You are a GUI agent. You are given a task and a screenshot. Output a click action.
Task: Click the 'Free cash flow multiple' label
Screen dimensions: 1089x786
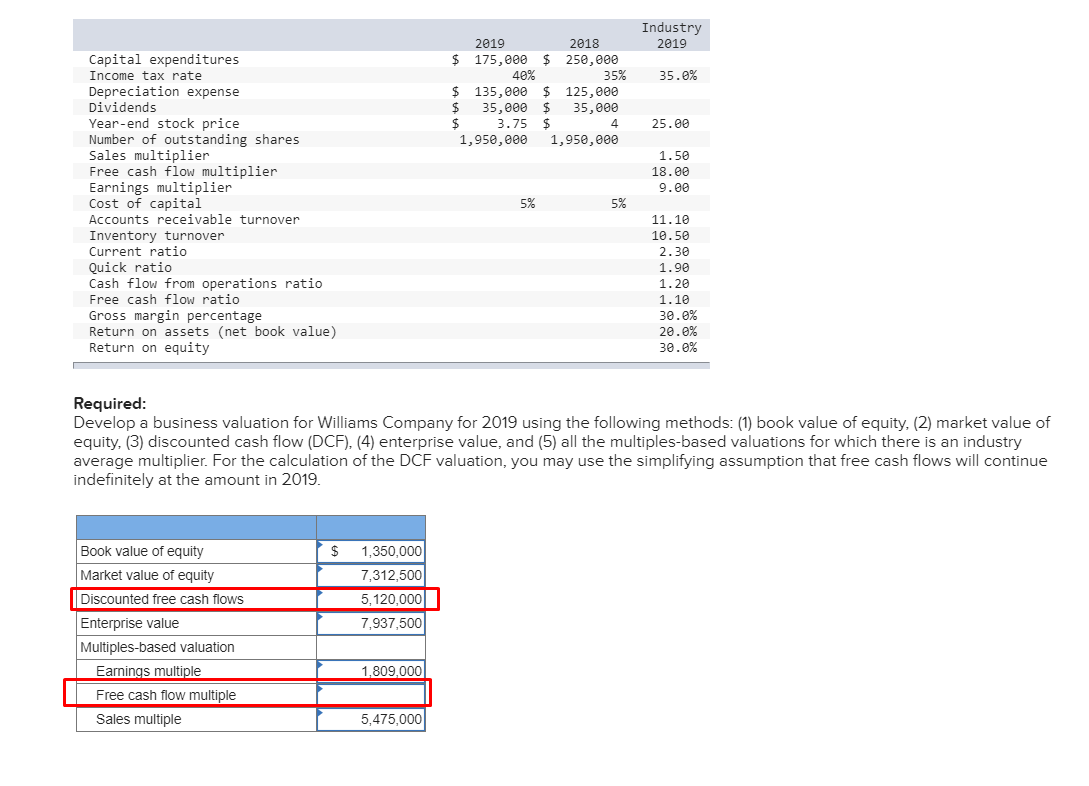click(166, 695)
